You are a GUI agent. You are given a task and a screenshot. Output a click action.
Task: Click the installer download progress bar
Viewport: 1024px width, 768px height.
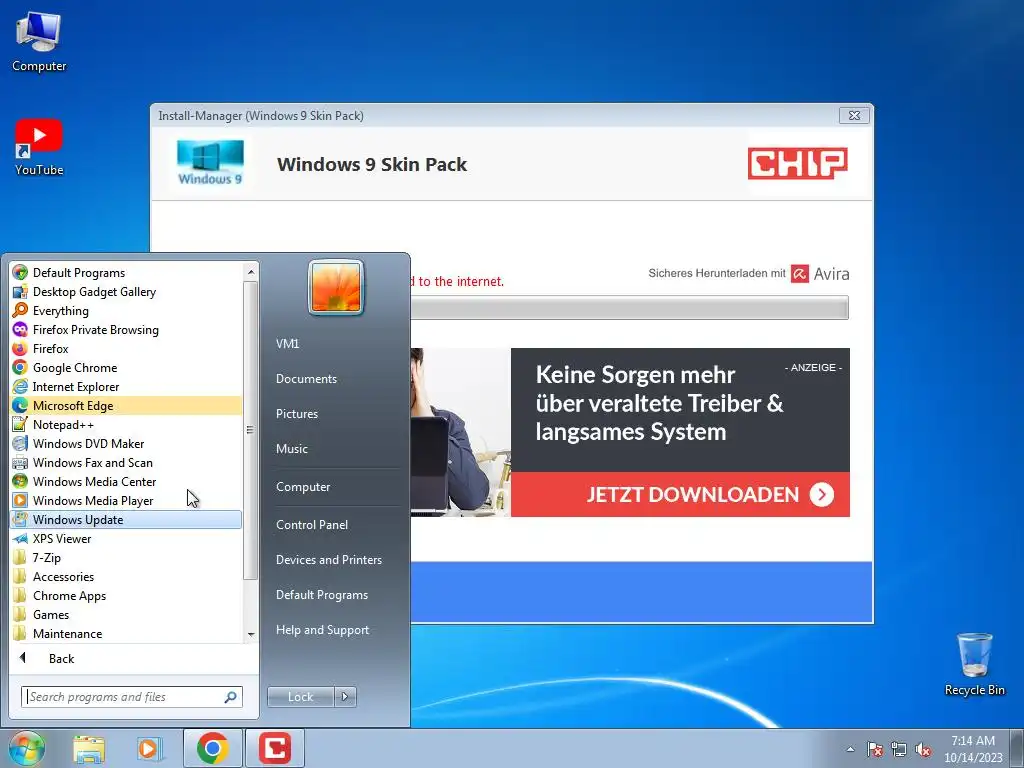tap(630, 308)
